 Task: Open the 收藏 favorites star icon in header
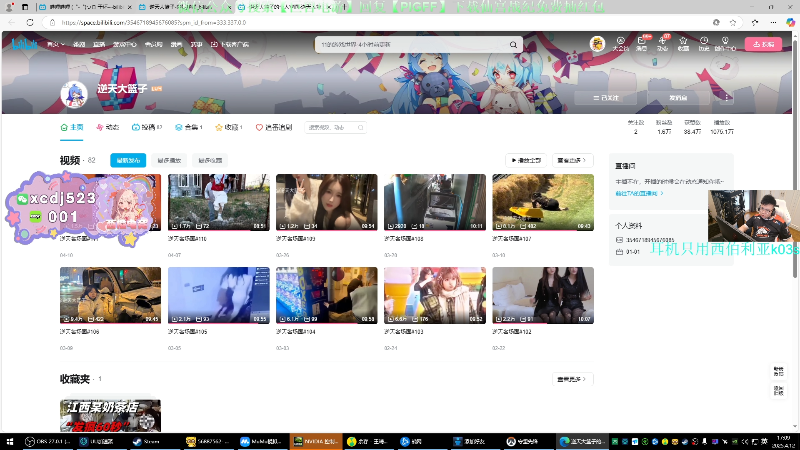click(x=683, y=44)
